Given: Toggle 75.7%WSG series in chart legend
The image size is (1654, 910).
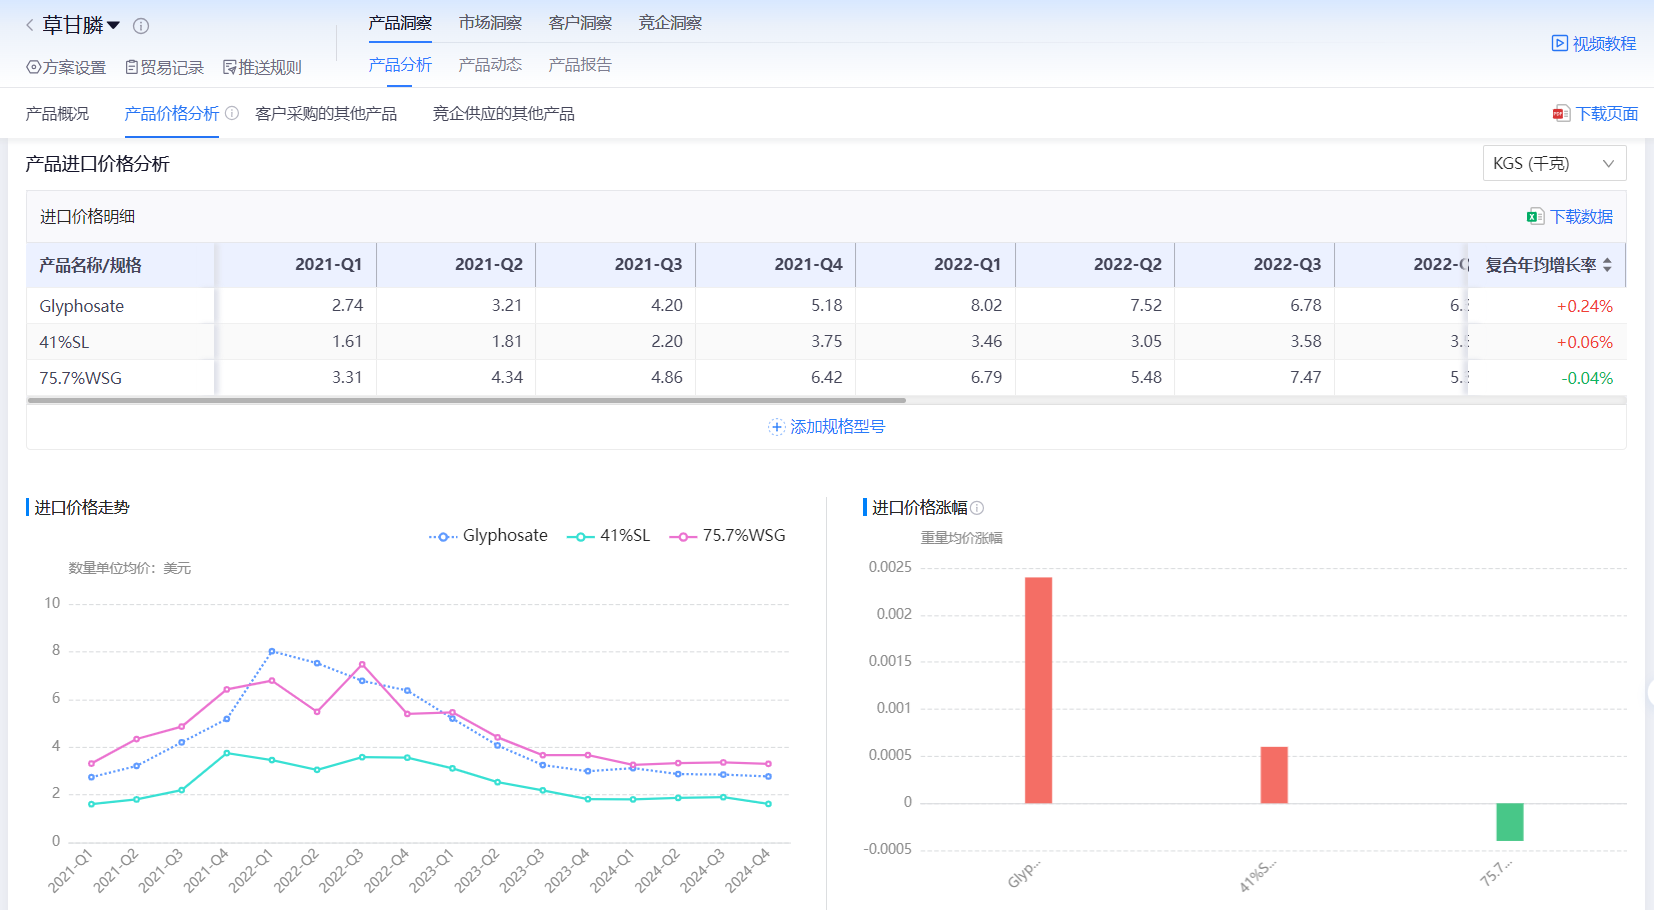Looking at the screenshot, I should click(727, 536).
